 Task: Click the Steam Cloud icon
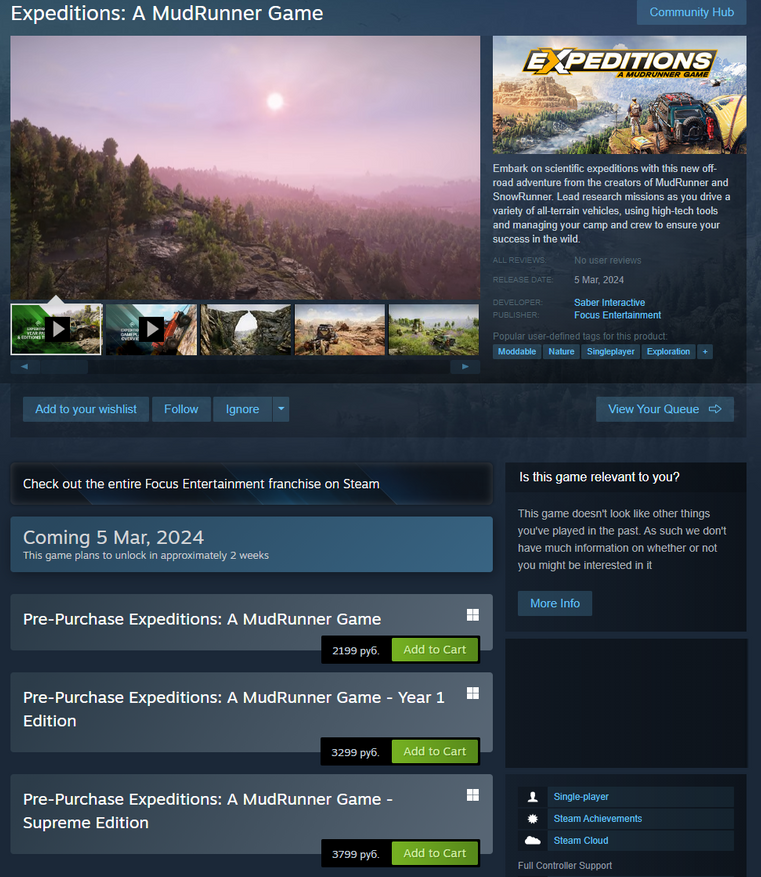(533, 841)
